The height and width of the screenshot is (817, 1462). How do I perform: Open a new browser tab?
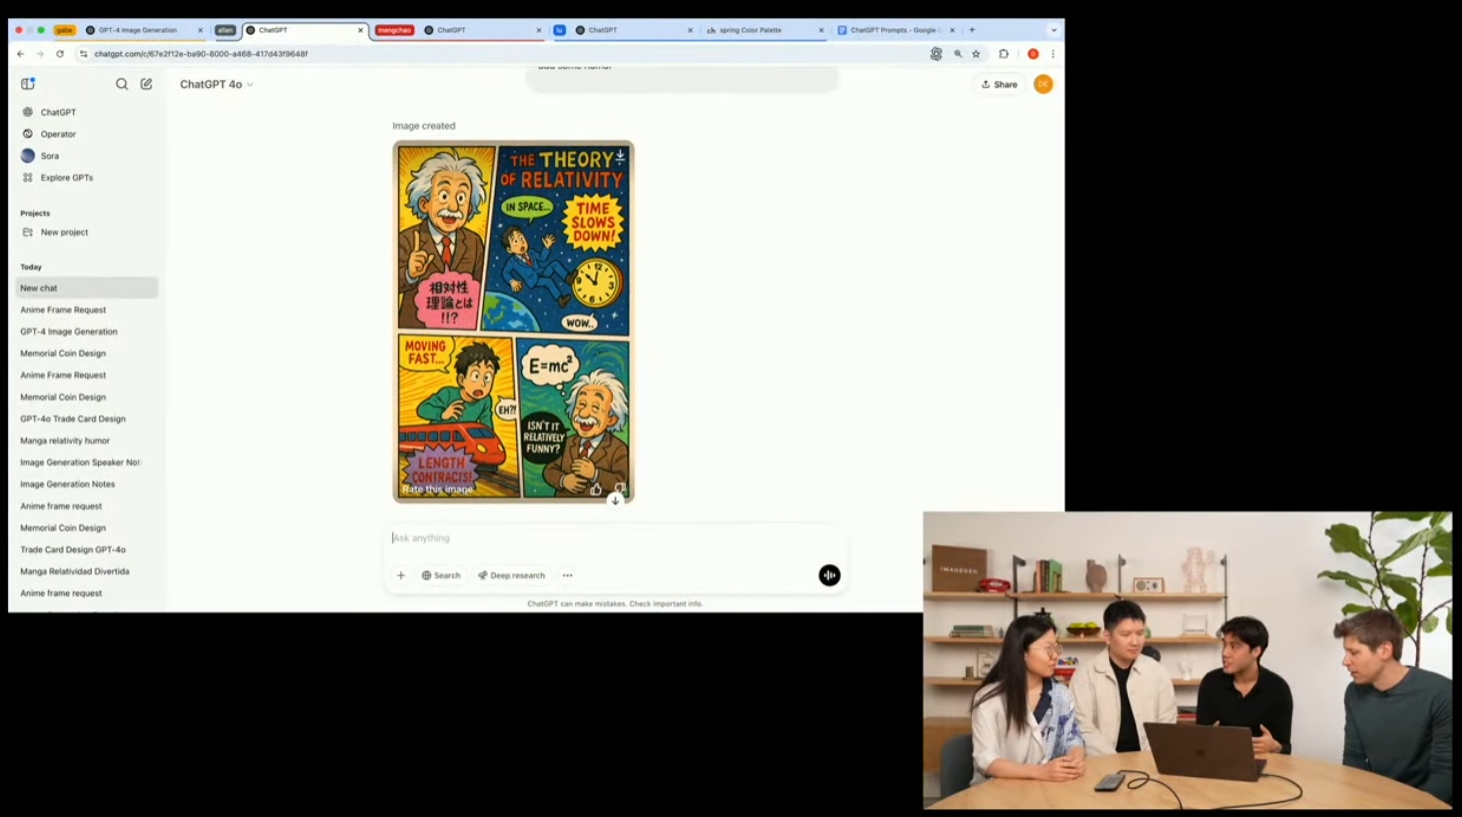tap(972, 30)
